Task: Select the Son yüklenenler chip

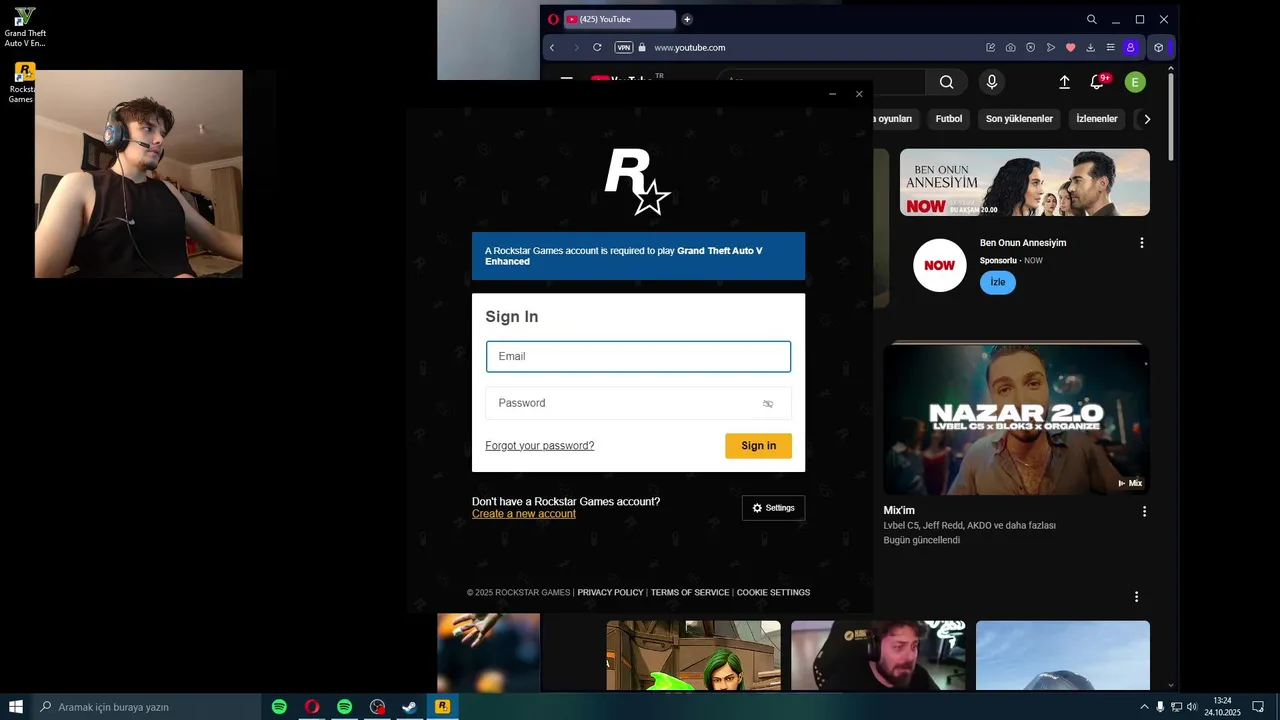Action: 1019,119
